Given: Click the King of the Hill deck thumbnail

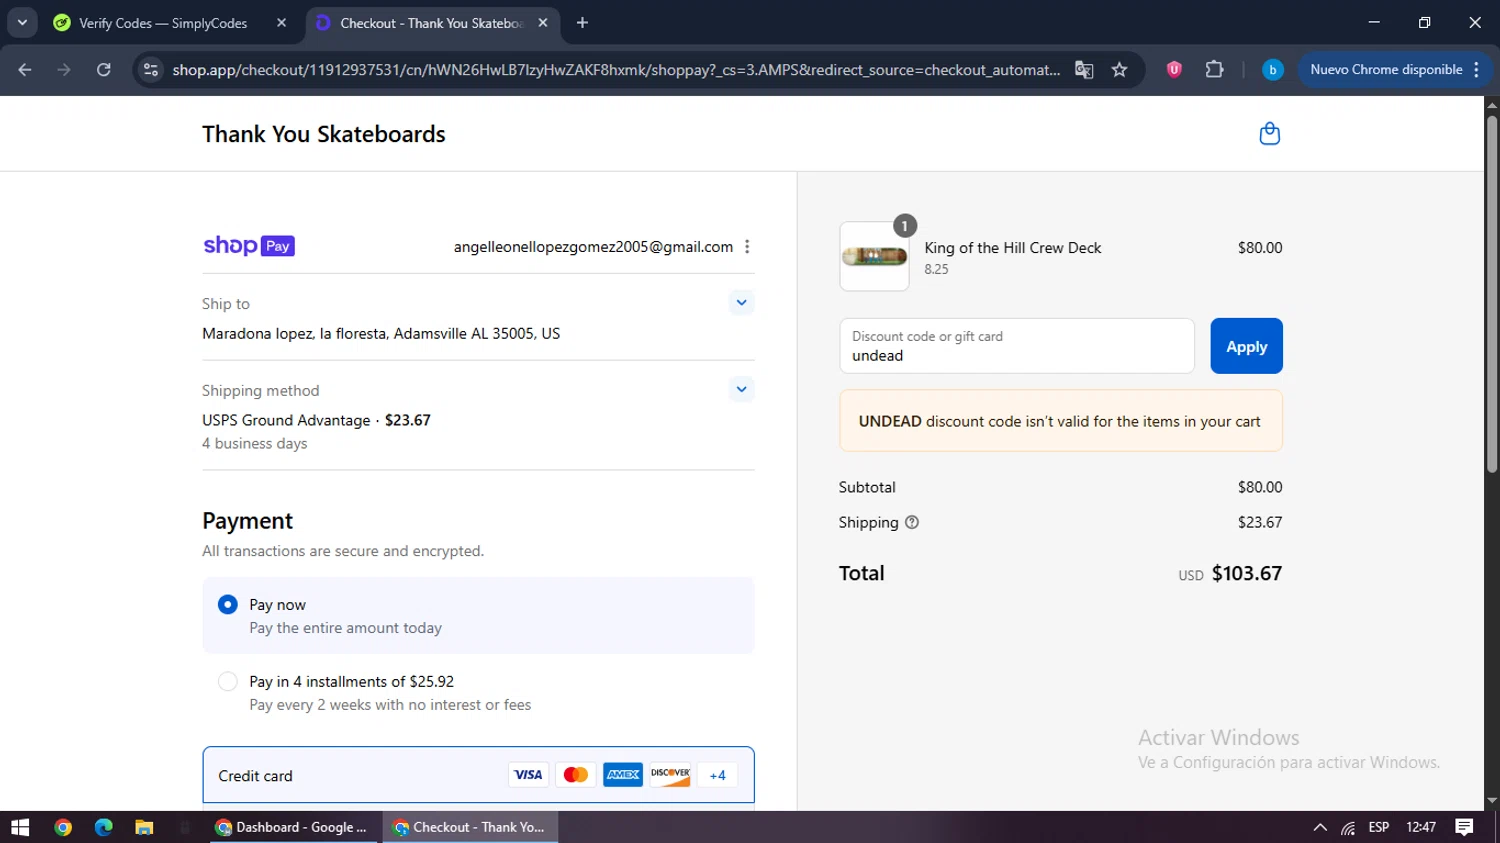Looking at the screenshot, I should pos(874,257).
